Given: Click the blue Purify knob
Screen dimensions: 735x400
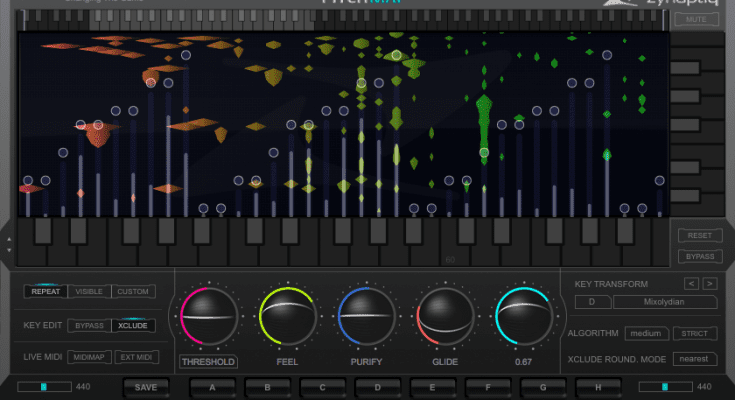Looking at the screenshot, I should click(x=366, y=317).
